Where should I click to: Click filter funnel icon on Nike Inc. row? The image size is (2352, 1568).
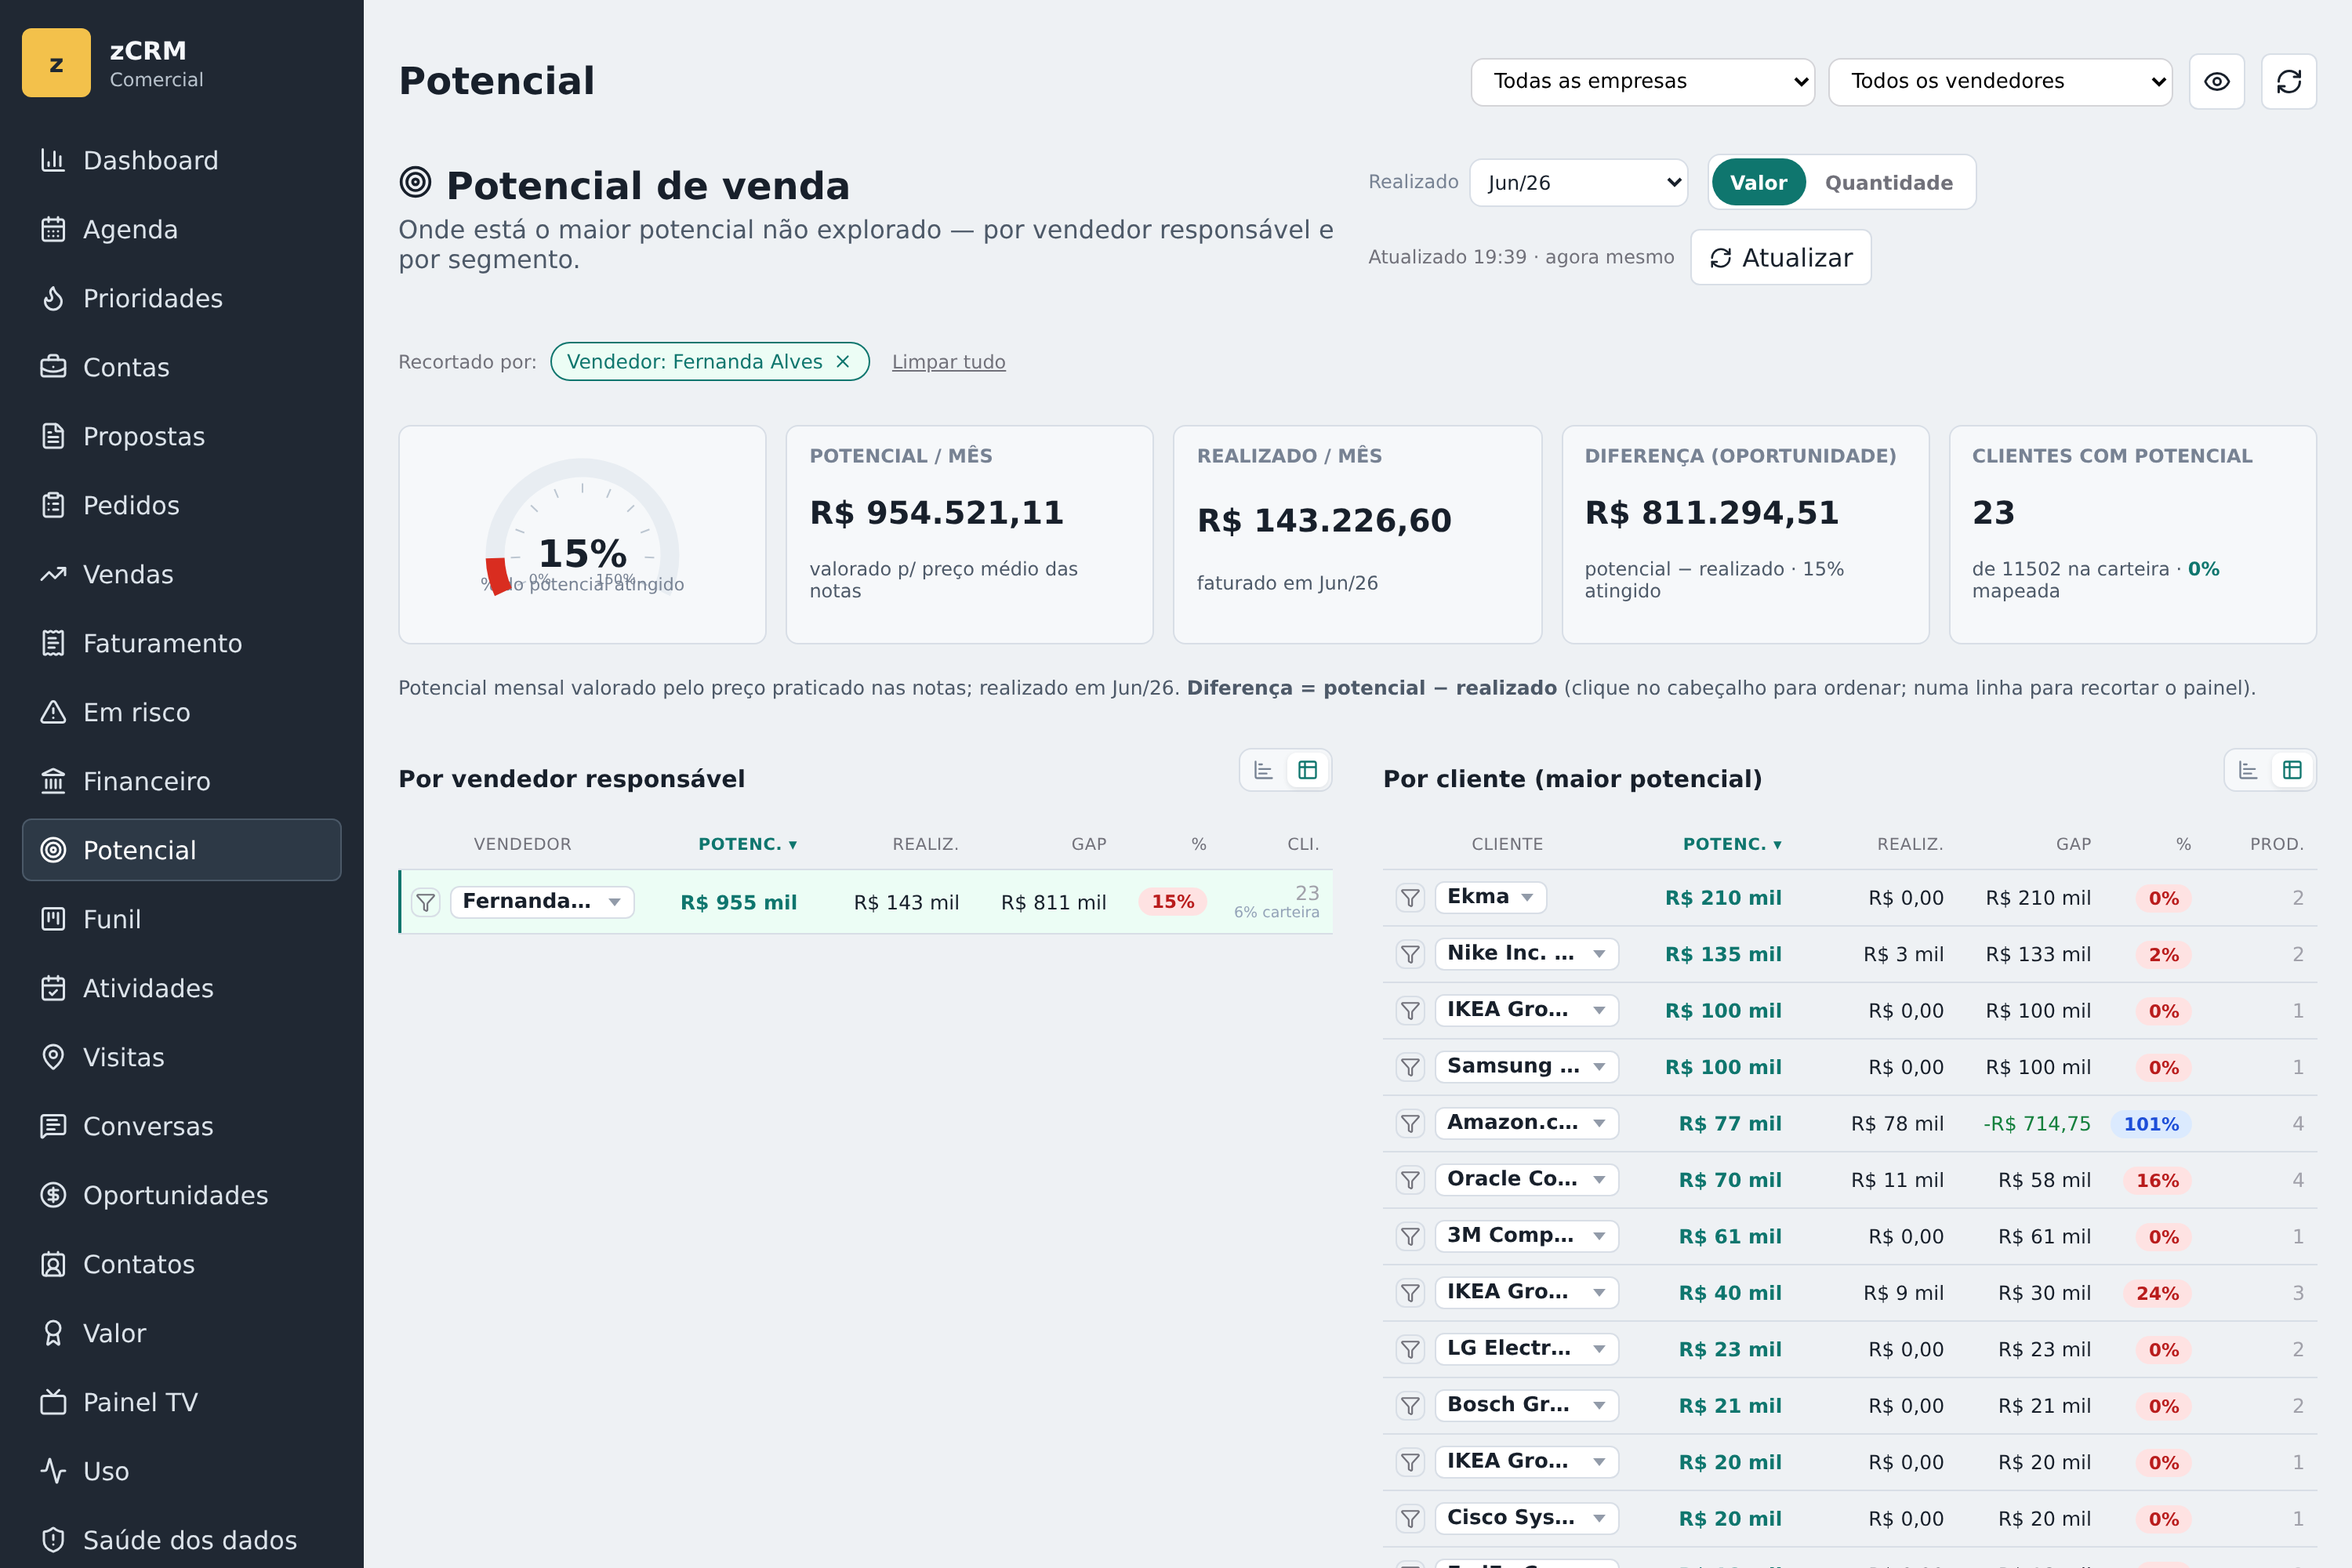(1410, 954)
